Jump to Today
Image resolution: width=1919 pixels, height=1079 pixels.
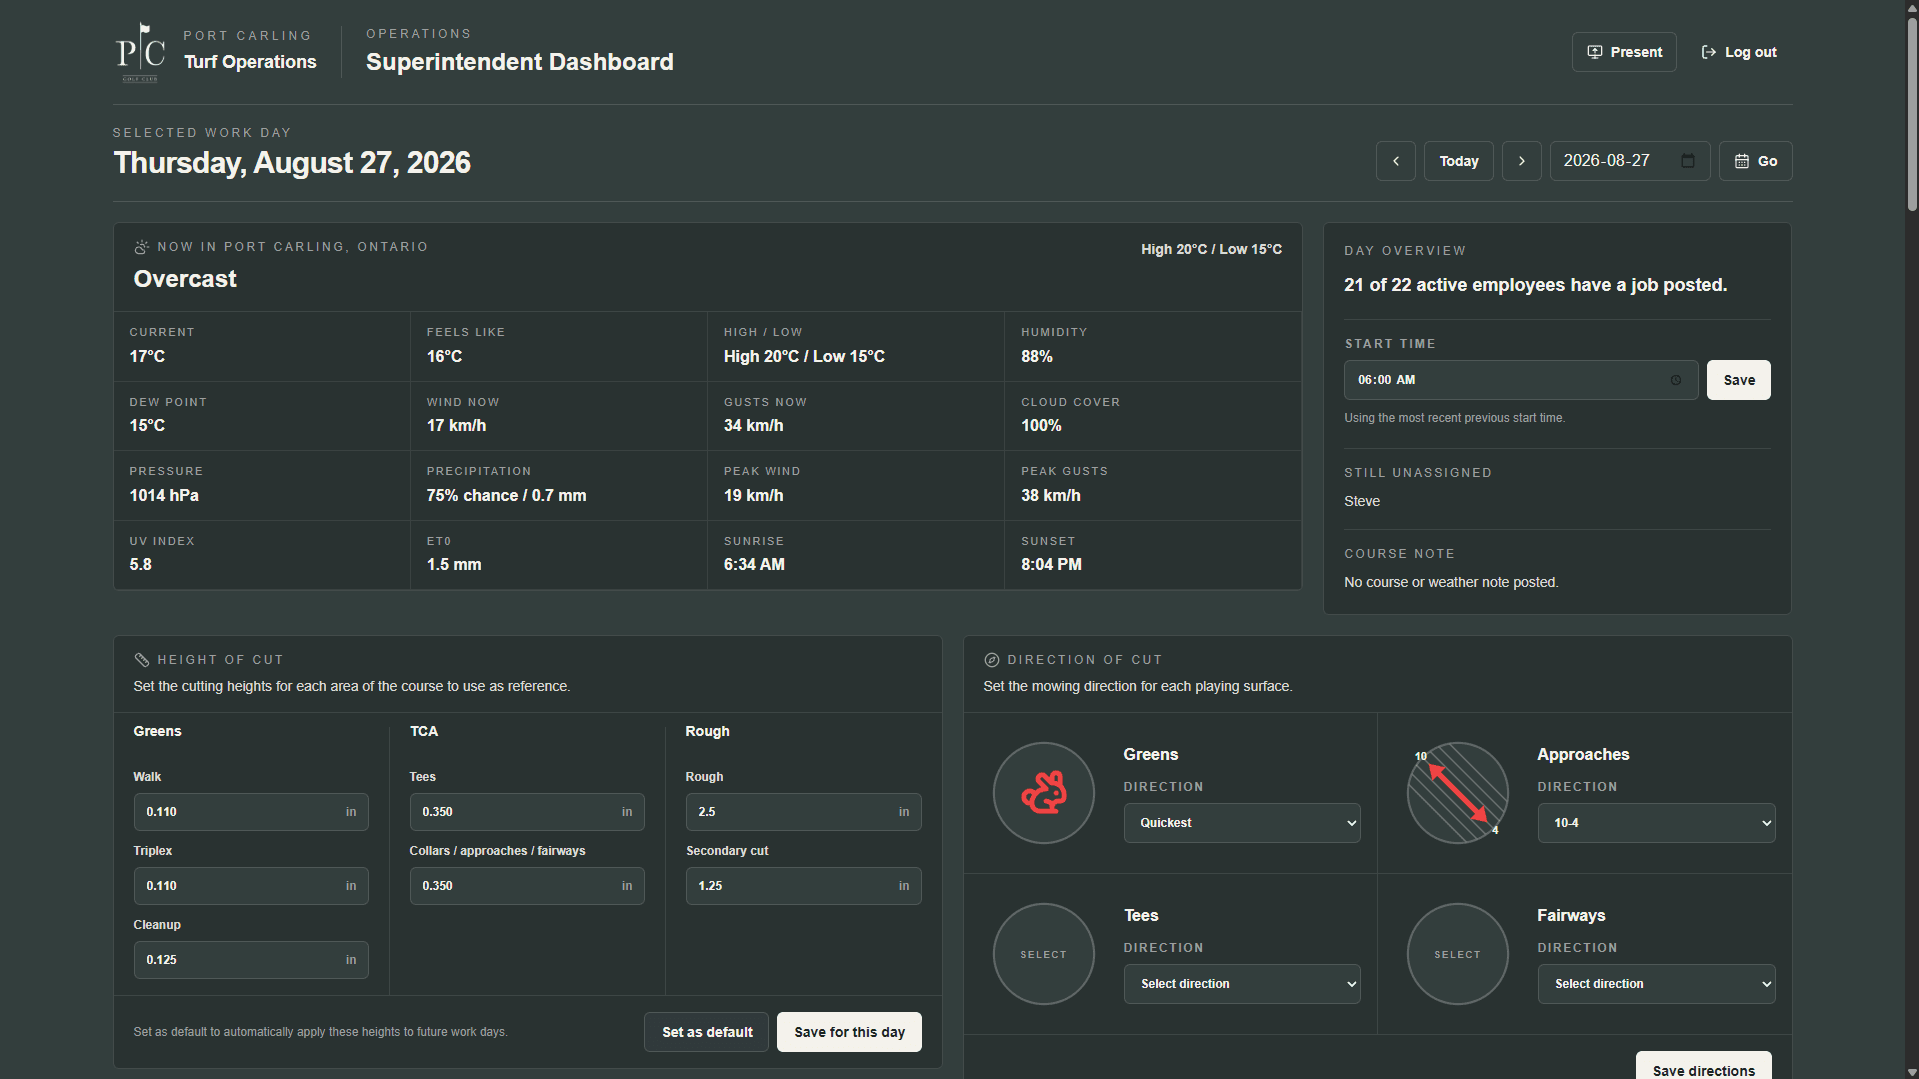[1459, 161]
